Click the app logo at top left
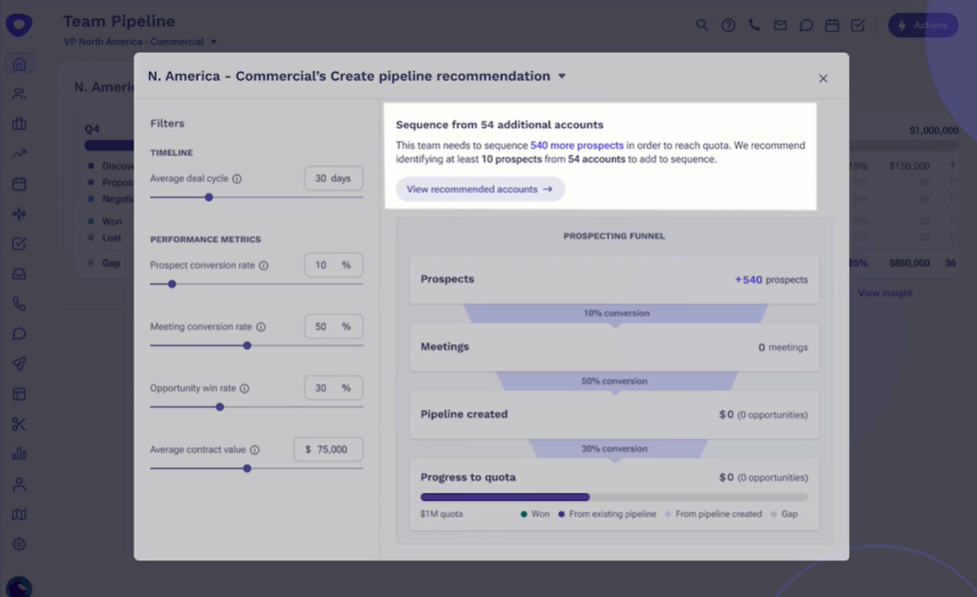Viewport: 977px width, 597px height. point(19,25)
